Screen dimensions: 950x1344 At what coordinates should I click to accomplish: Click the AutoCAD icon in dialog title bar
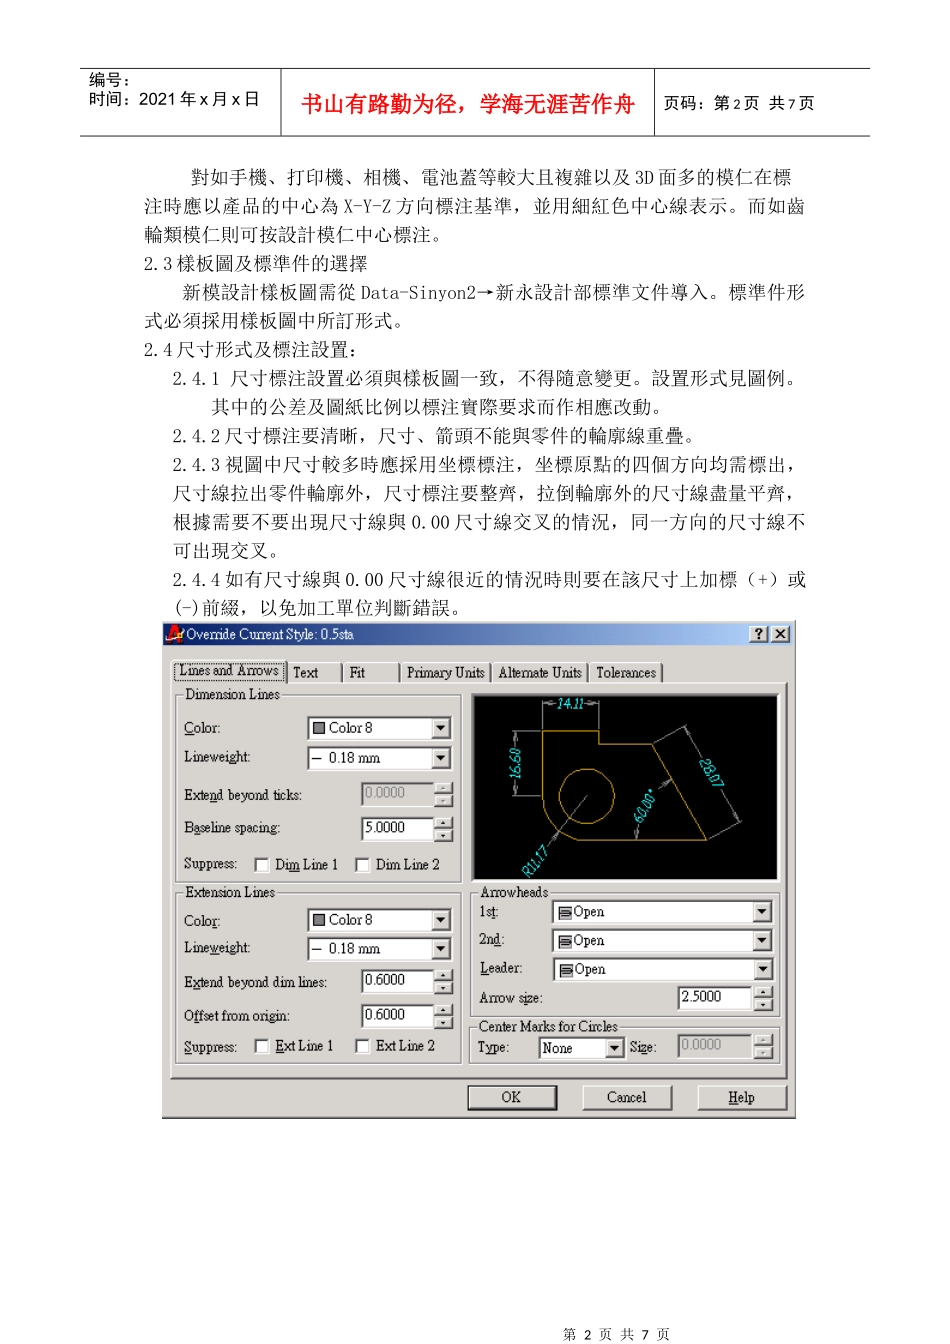(x=175, y=634)
